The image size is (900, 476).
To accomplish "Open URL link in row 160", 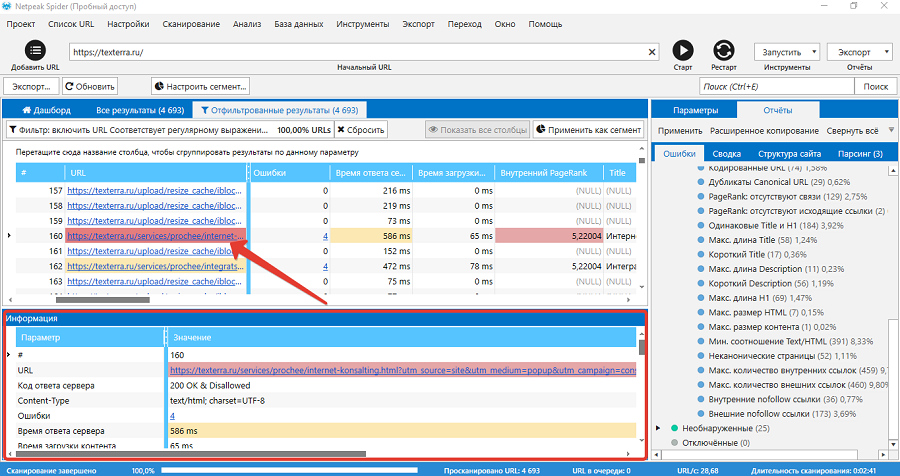I will (x=155, y=236).
